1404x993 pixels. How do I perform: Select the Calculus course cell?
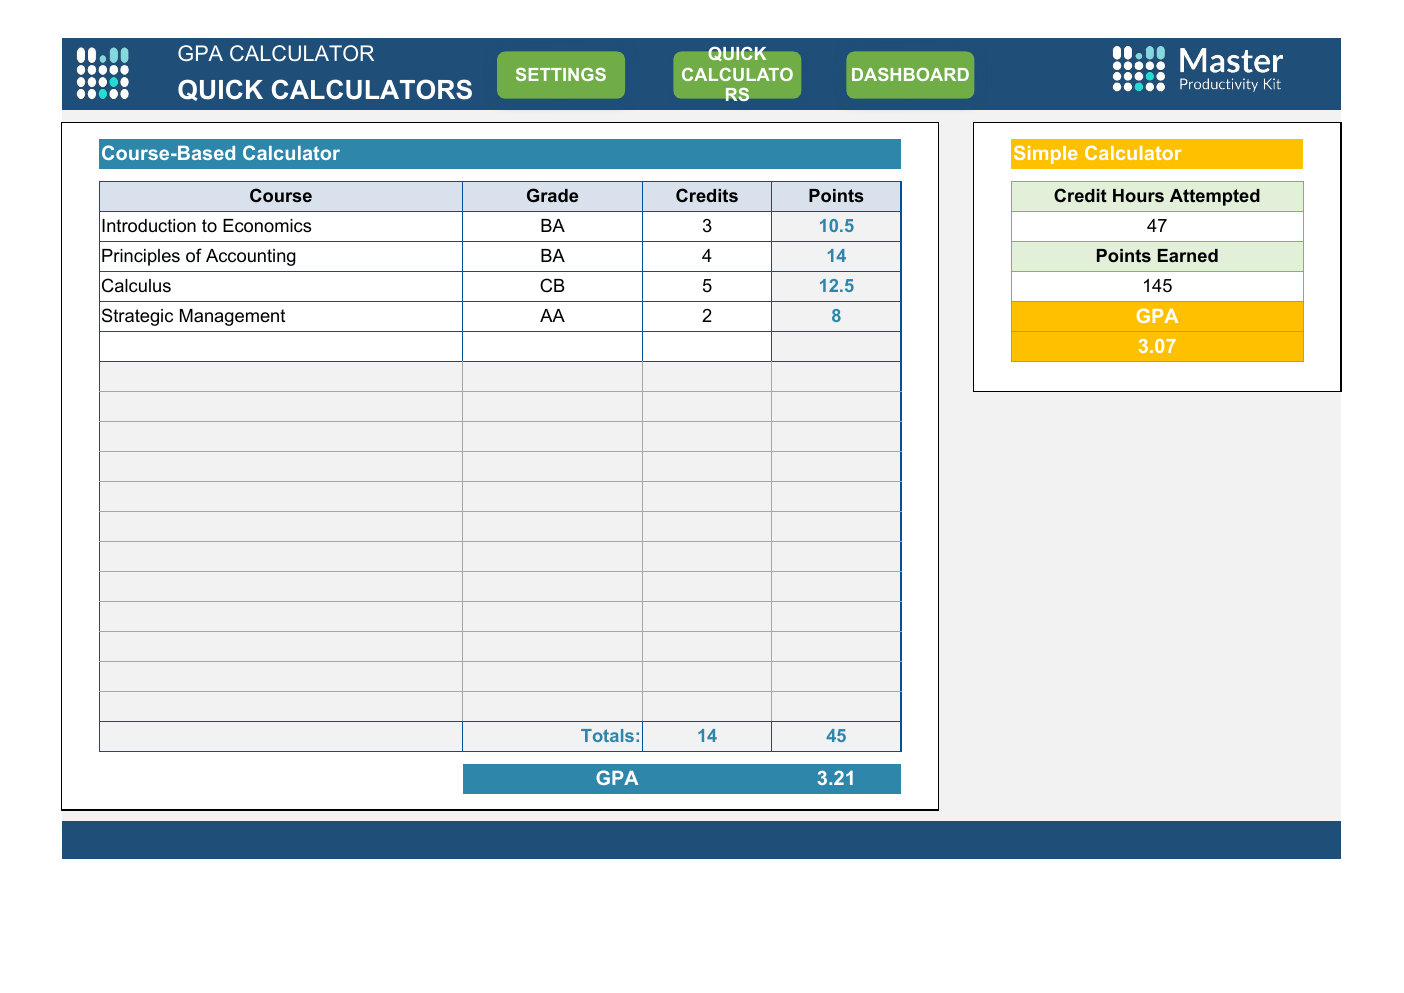281,286
